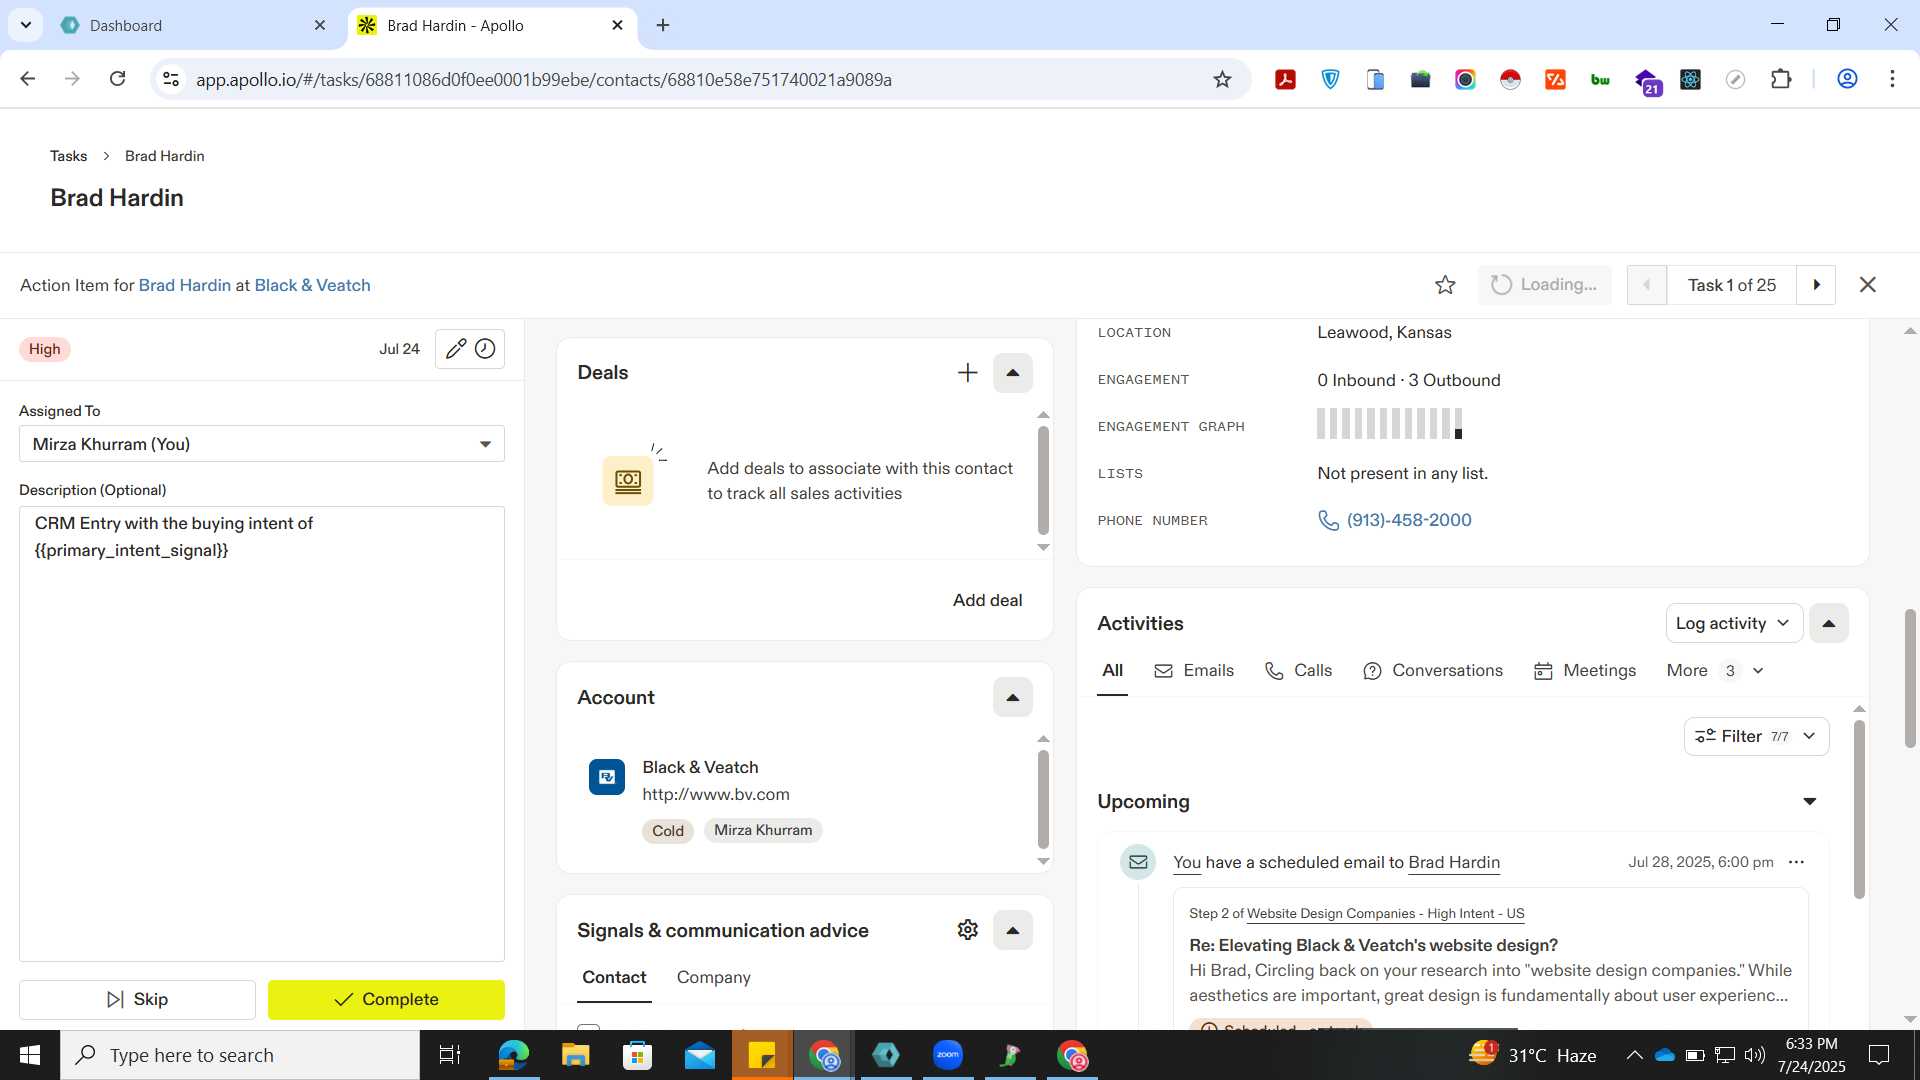Click phone number (913)-458-2000
The height and width of the screenshot is (1080, 1920).
pyautogui.click(x=1409, y=521)
